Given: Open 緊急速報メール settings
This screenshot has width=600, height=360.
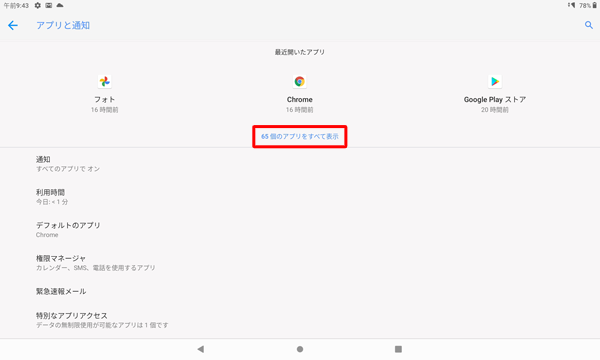Looking at the screenshot, I should tap(300, 292).
